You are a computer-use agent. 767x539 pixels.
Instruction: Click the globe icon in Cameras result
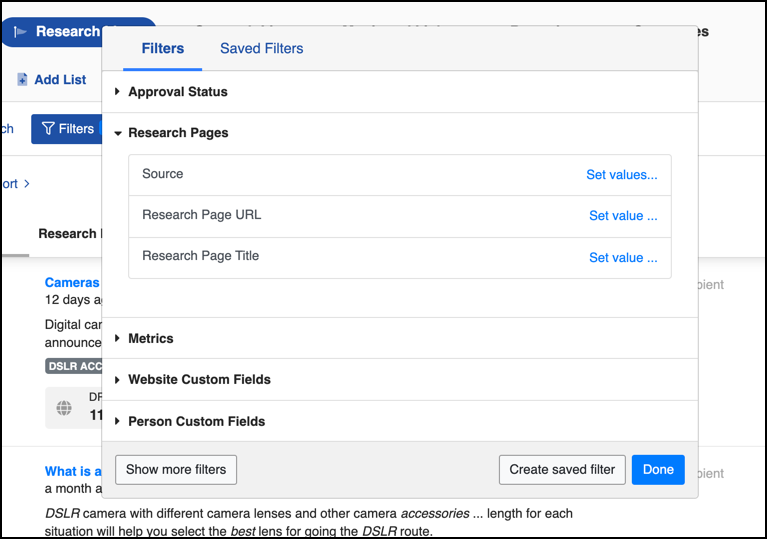click(x=64, y=408)
